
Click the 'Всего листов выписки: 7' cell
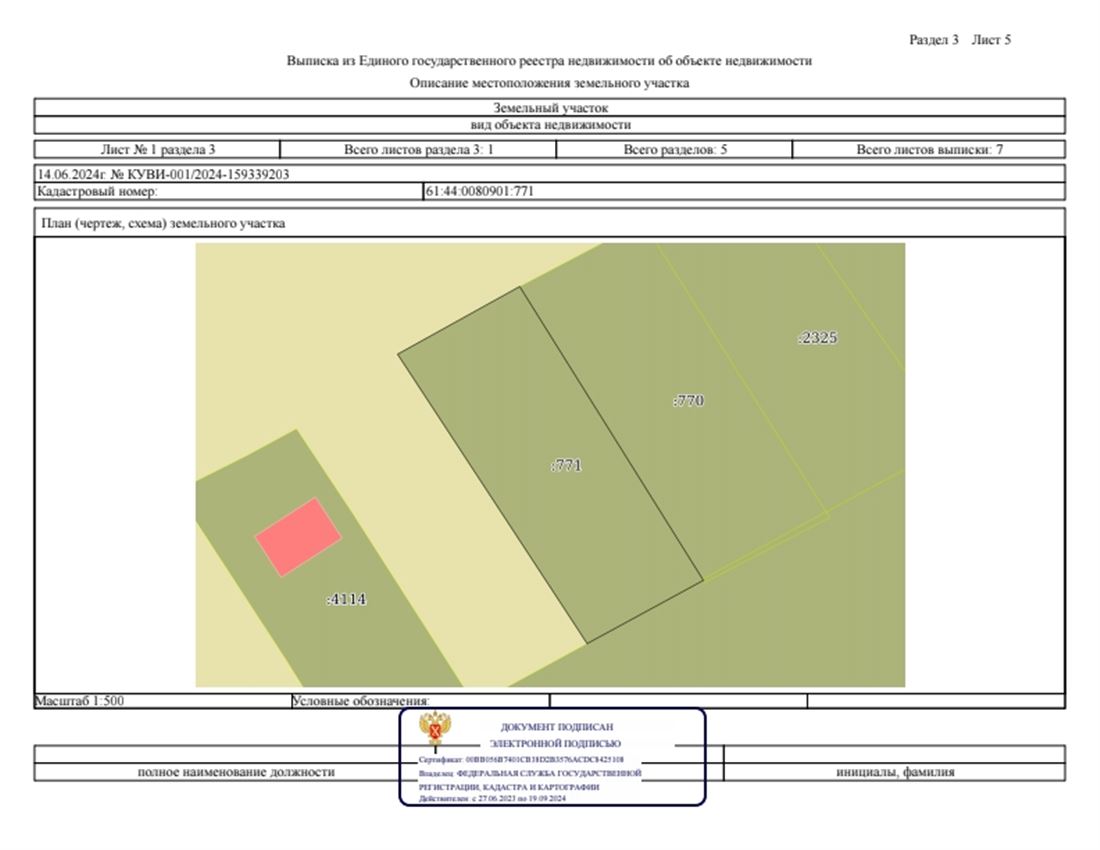(929, 150)
